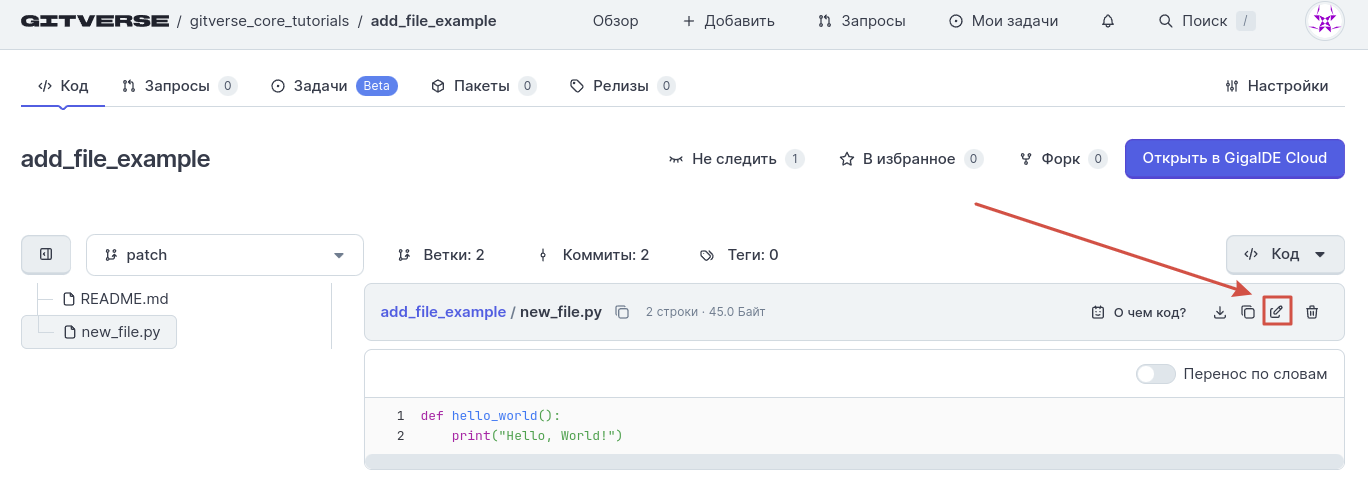This screenshot has height=485, width=1368.
Task: Open the user avatar profile menu
Action: pos(1325,21)
